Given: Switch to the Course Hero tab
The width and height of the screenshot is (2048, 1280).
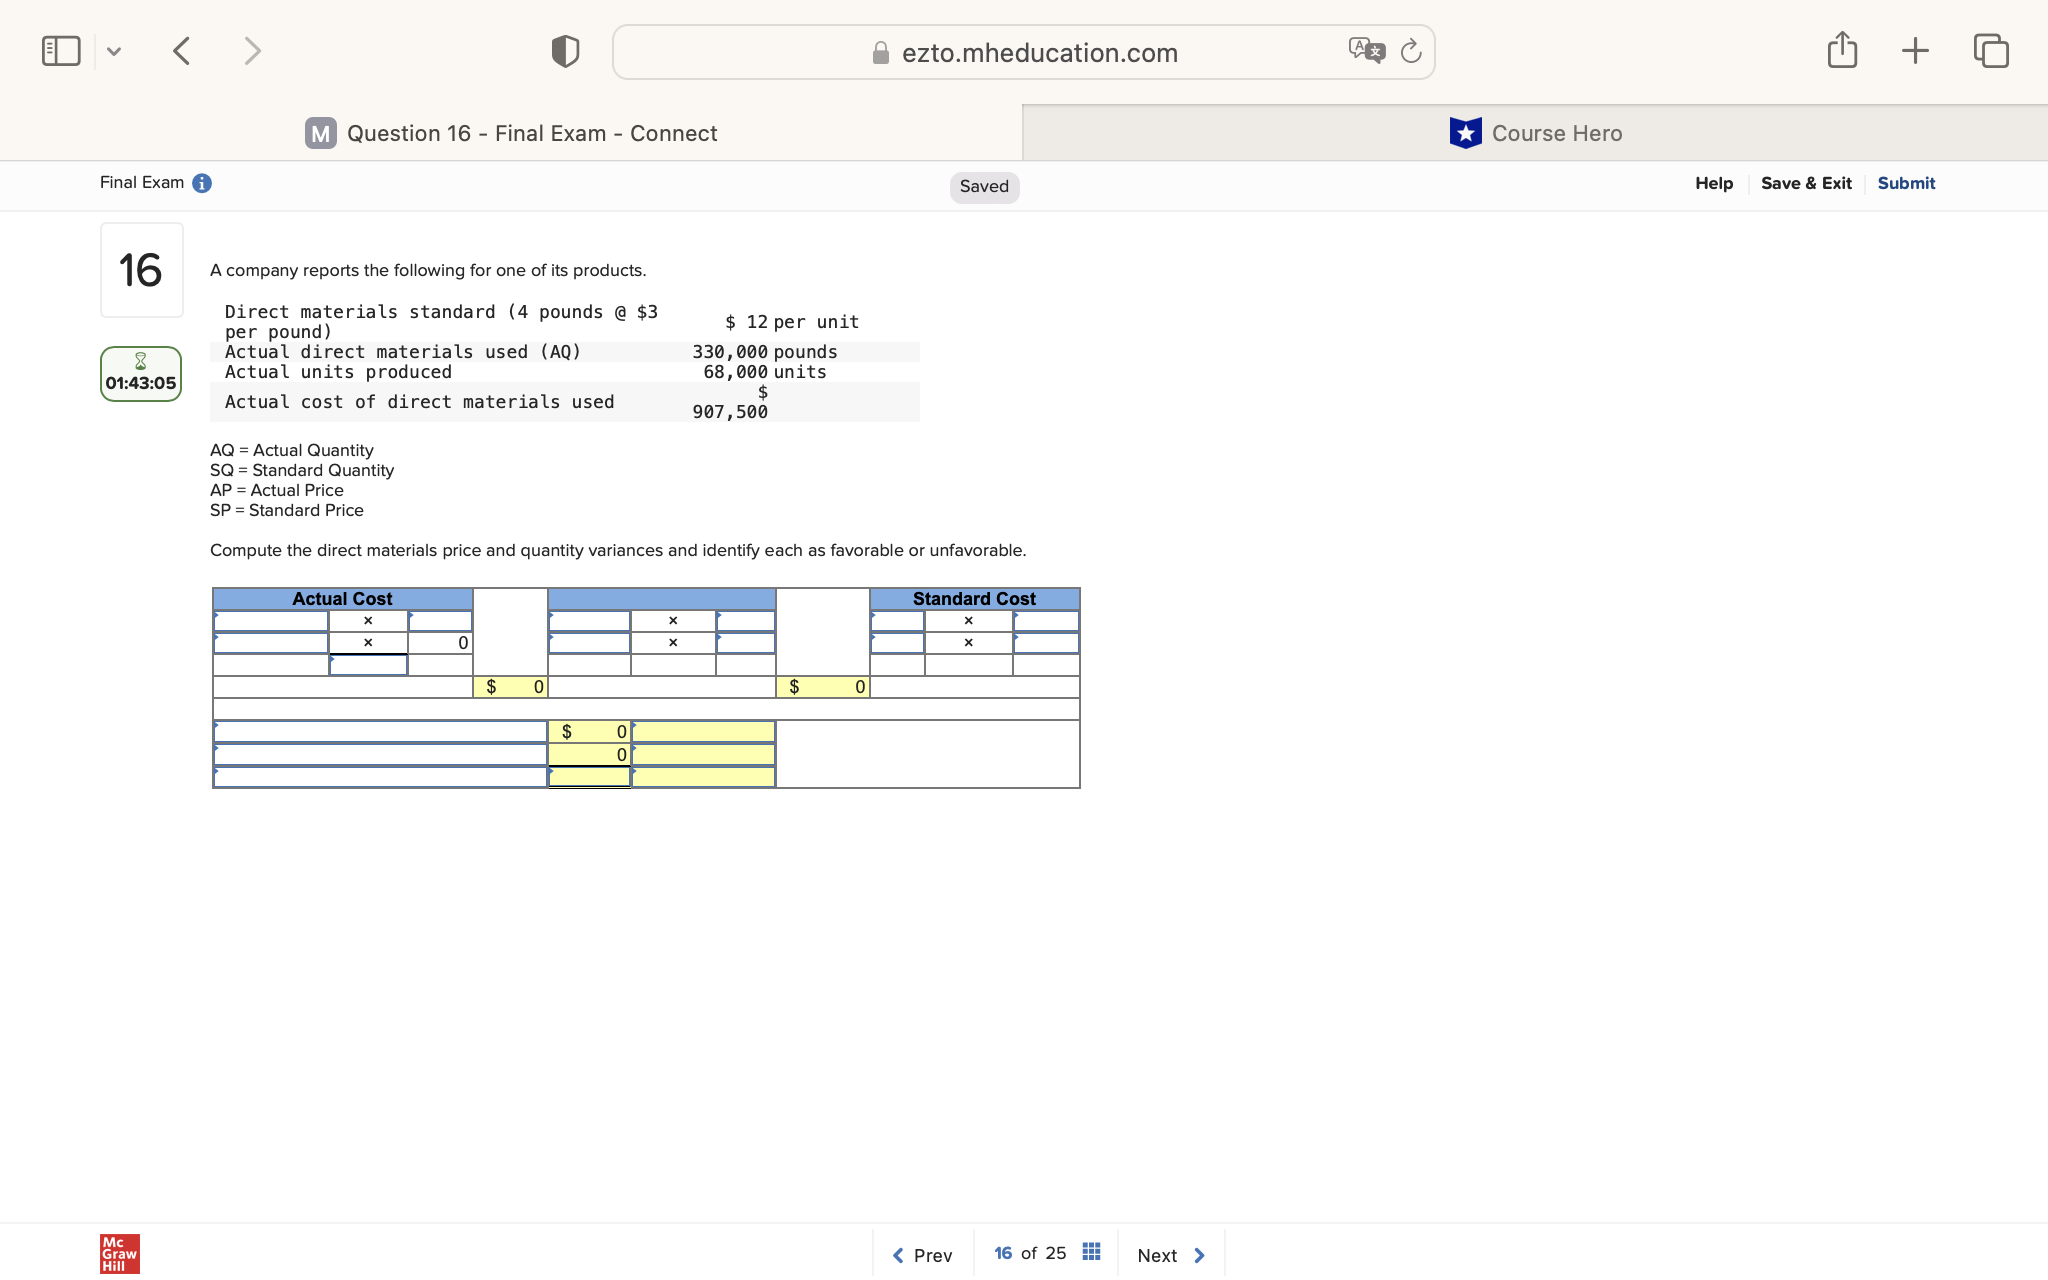Looking at the screenshot, I should tap(1535, 133).
